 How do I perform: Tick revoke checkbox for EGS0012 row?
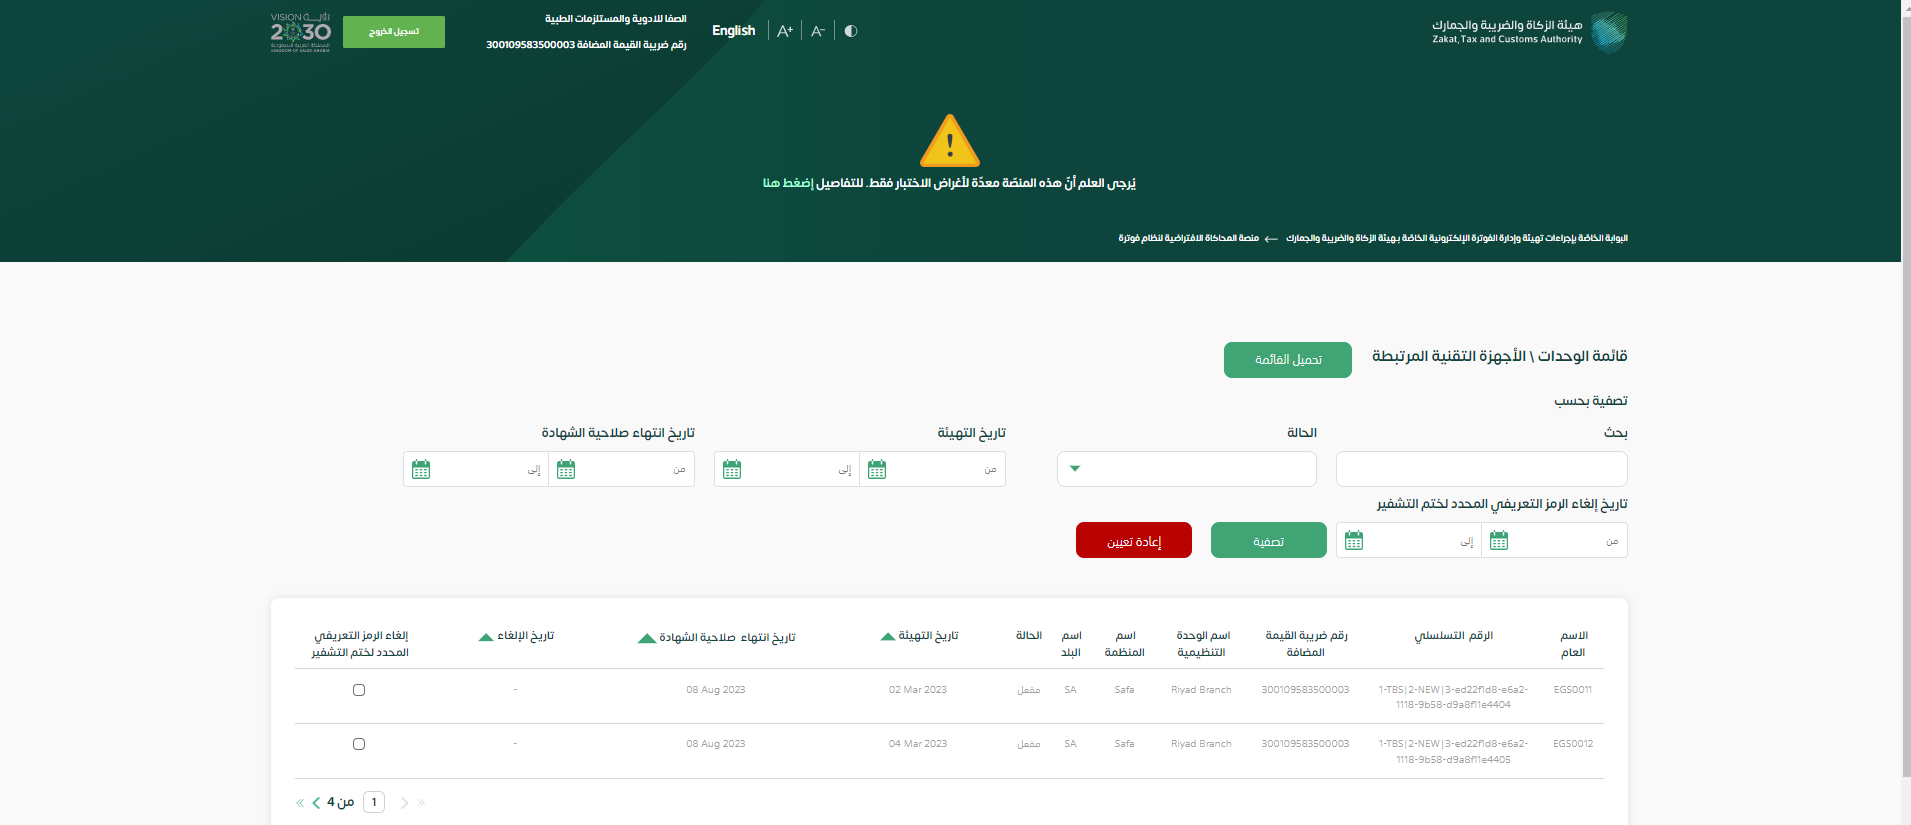(359, 744)
